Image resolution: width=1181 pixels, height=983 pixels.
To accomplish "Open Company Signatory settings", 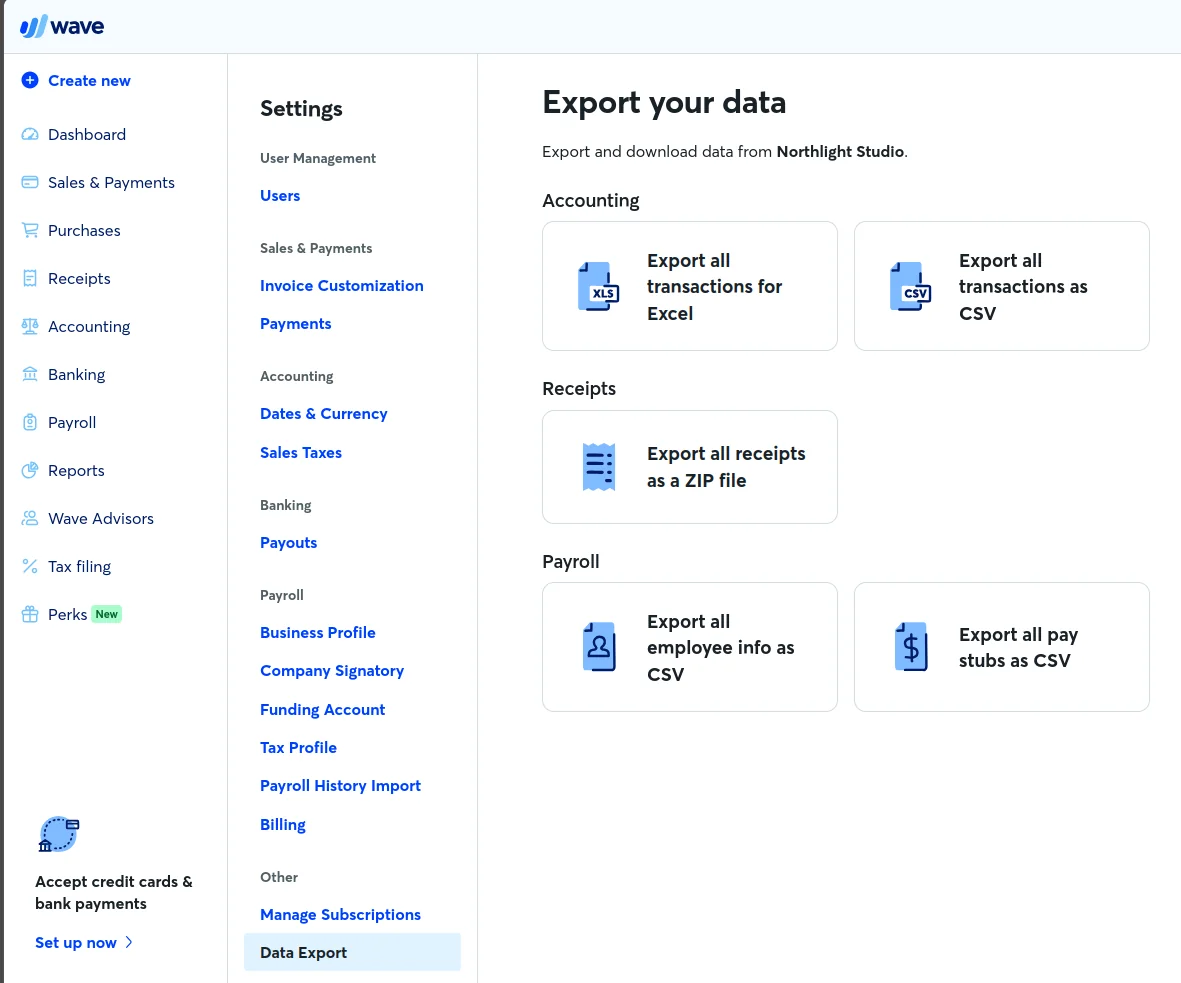I will click(332, 671).
